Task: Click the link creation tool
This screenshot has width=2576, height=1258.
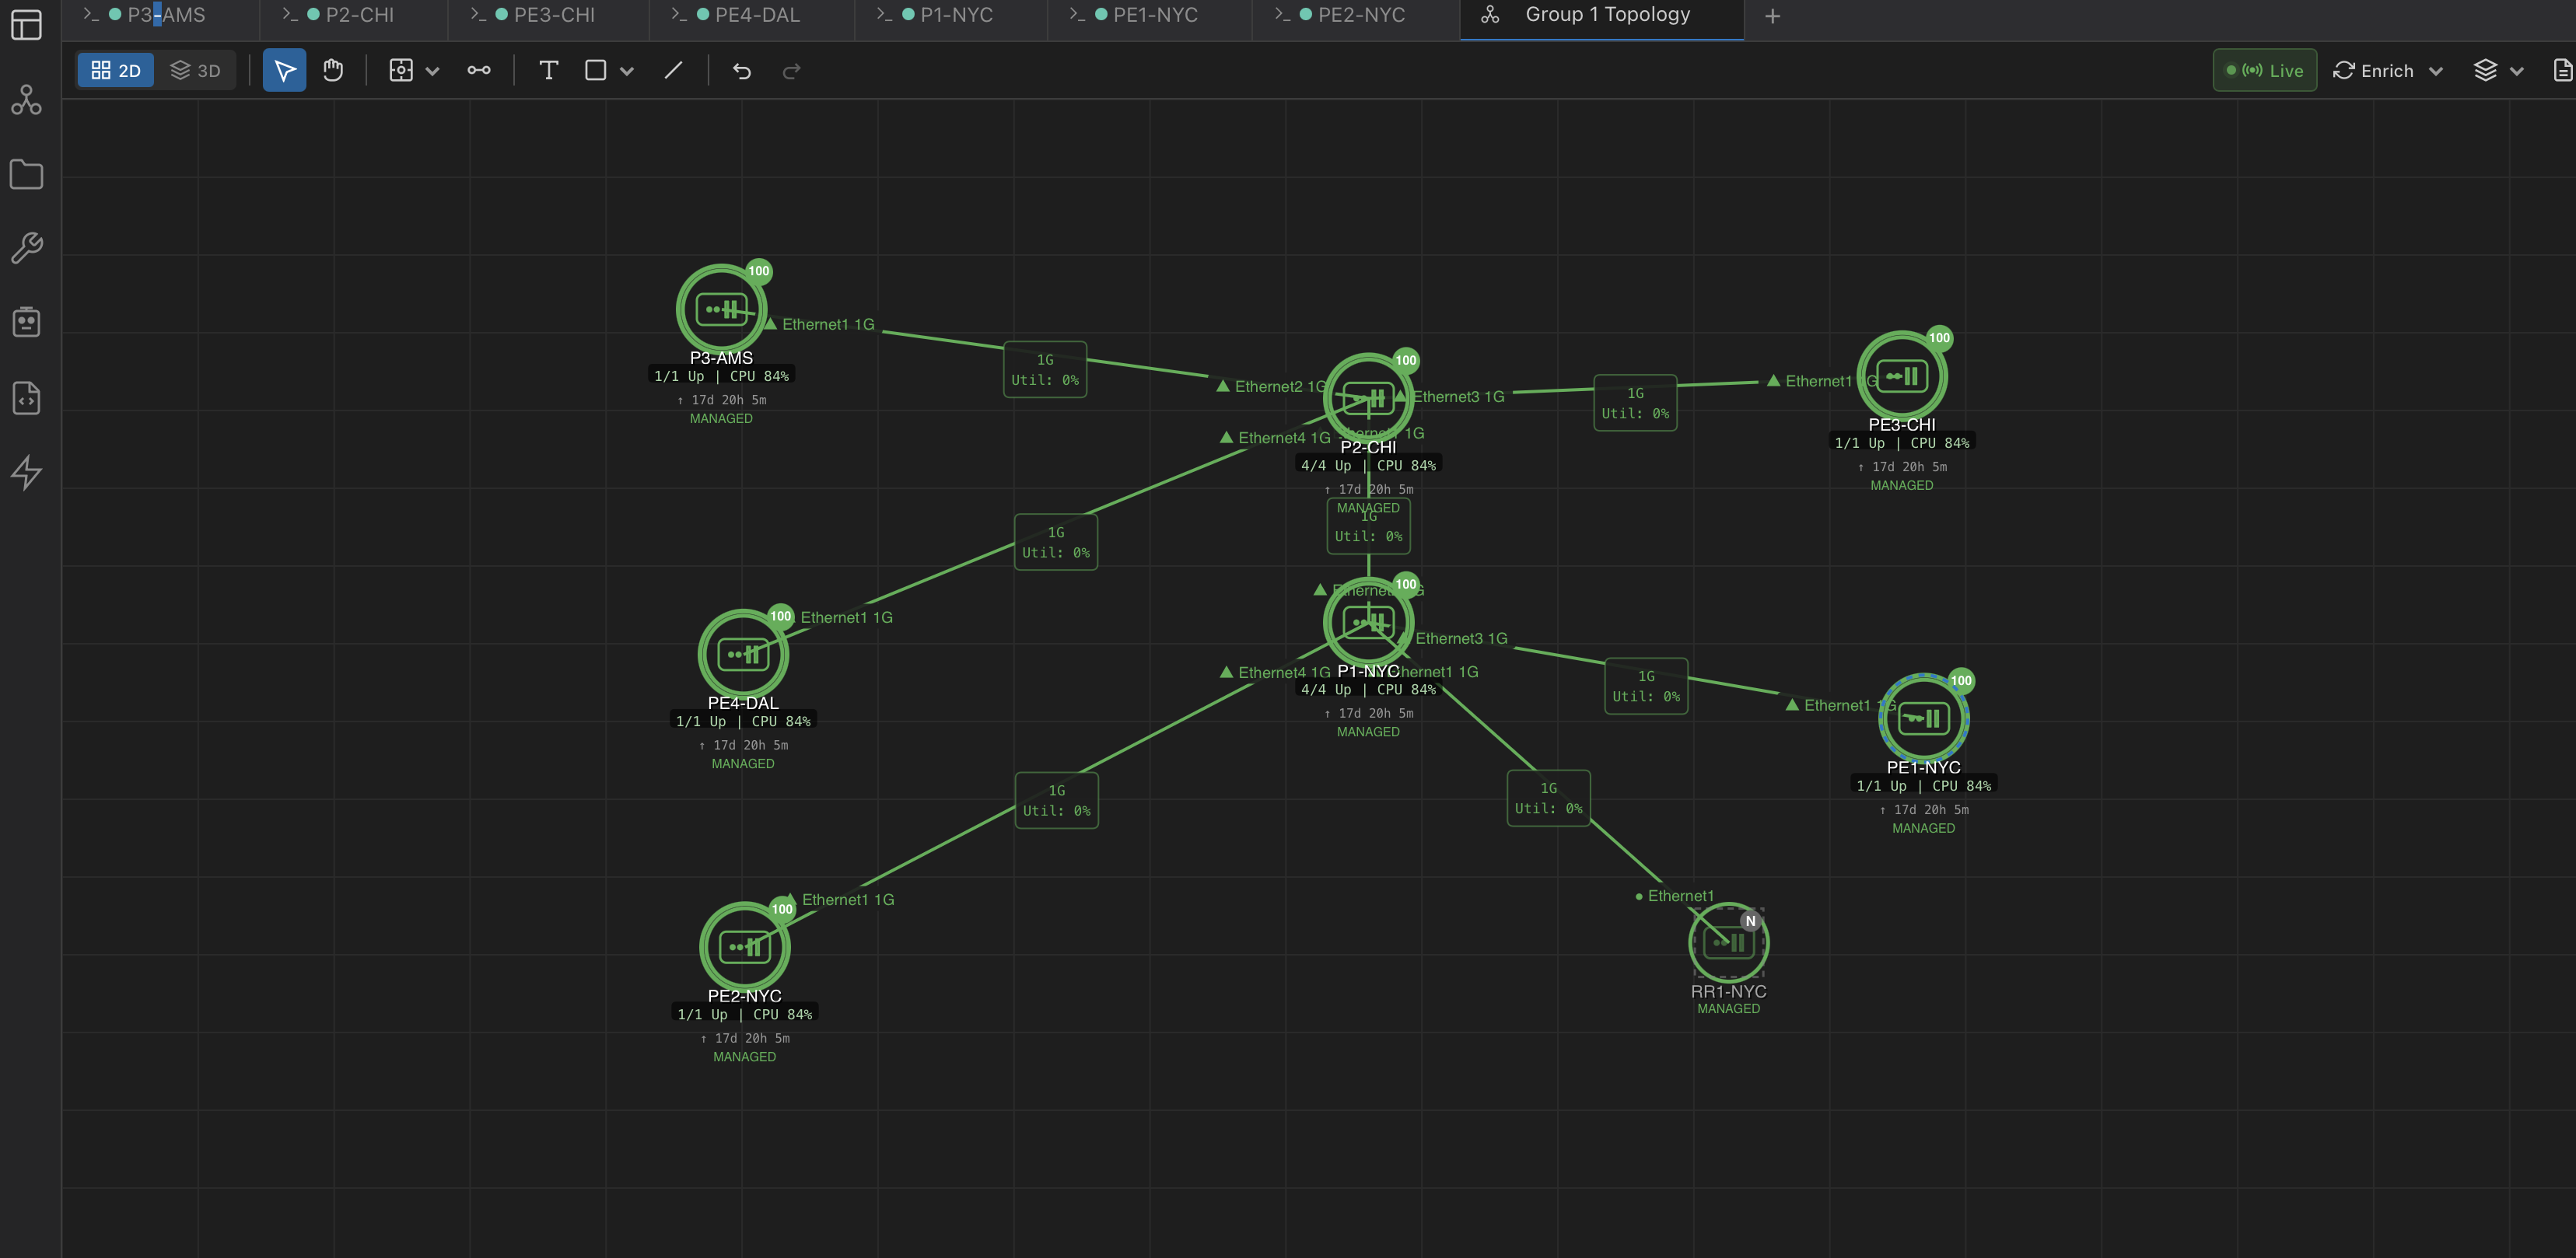Action: [479, 70]
